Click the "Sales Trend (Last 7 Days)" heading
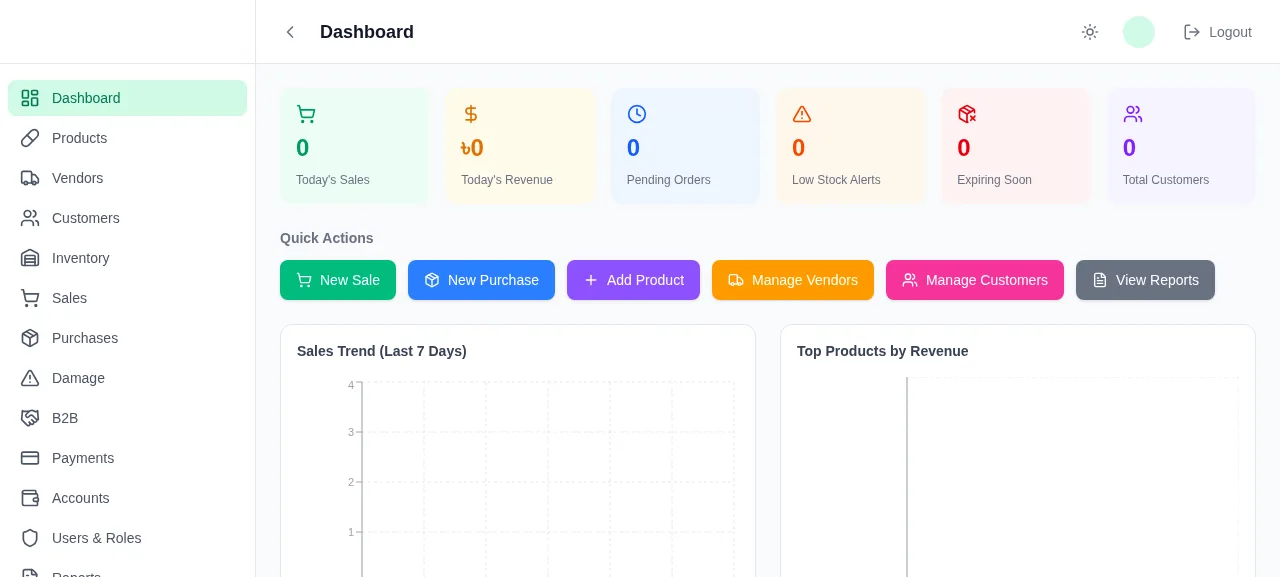1280x577 pixels. click(x=382, y=351)
